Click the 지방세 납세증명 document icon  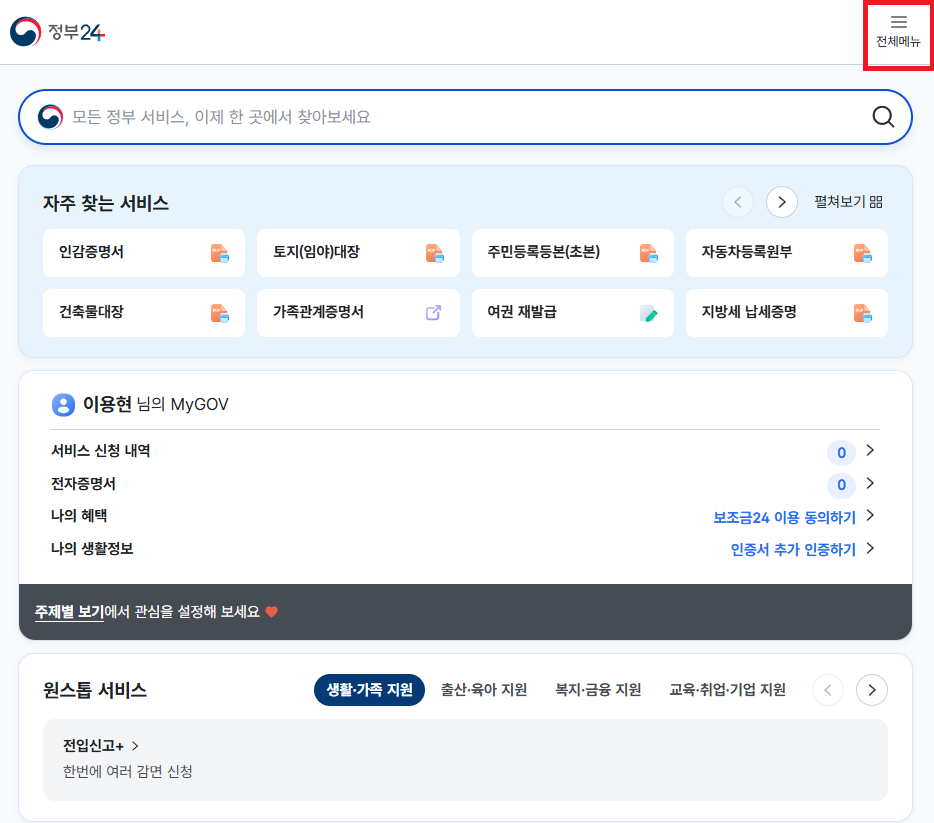pos(864,313)
